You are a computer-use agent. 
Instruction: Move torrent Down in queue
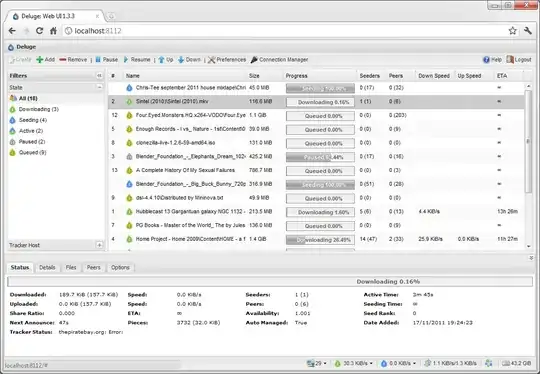[x=189, y=60]
